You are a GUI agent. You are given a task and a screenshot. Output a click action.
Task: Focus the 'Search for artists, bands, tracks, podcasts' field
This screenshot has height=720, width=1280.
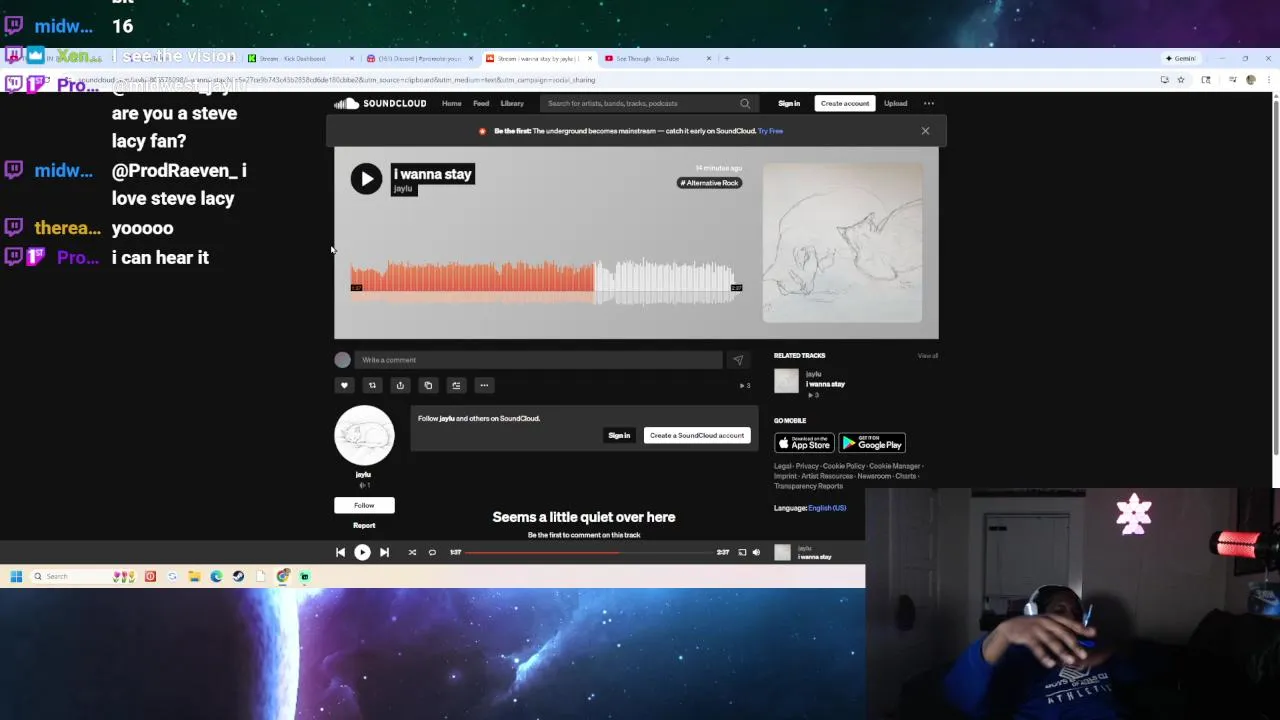pos(640,103)
